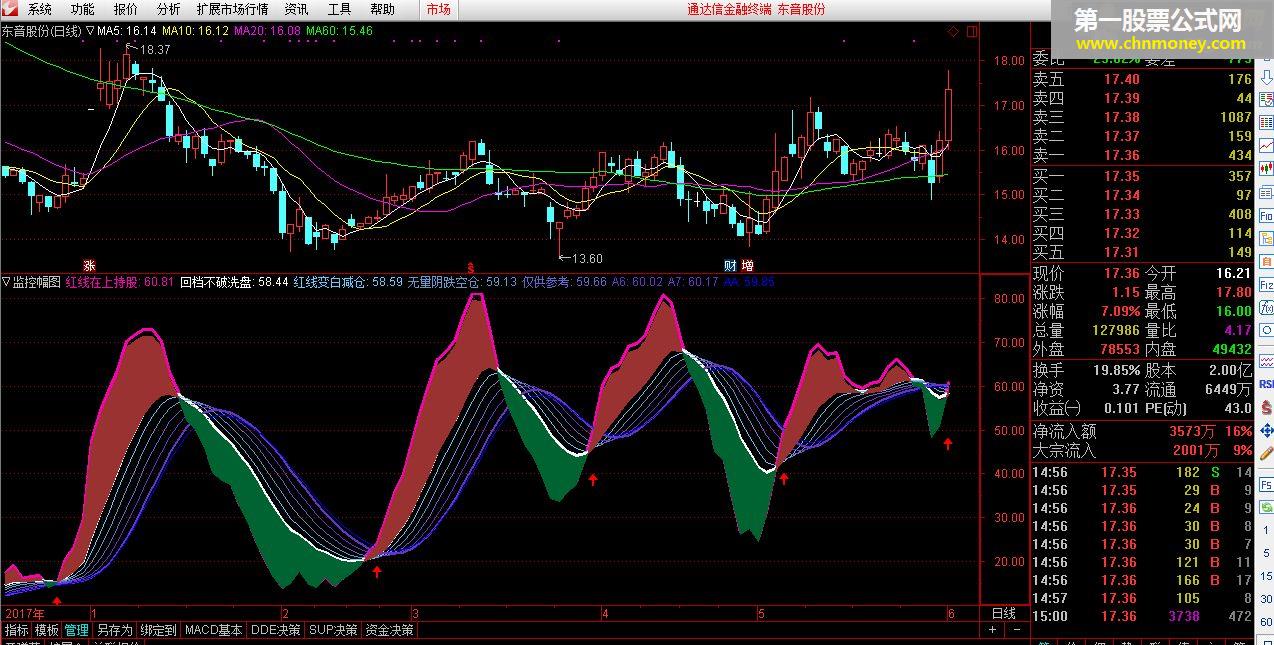Click the minus button on the bottom tab bar

(1016, 630)
